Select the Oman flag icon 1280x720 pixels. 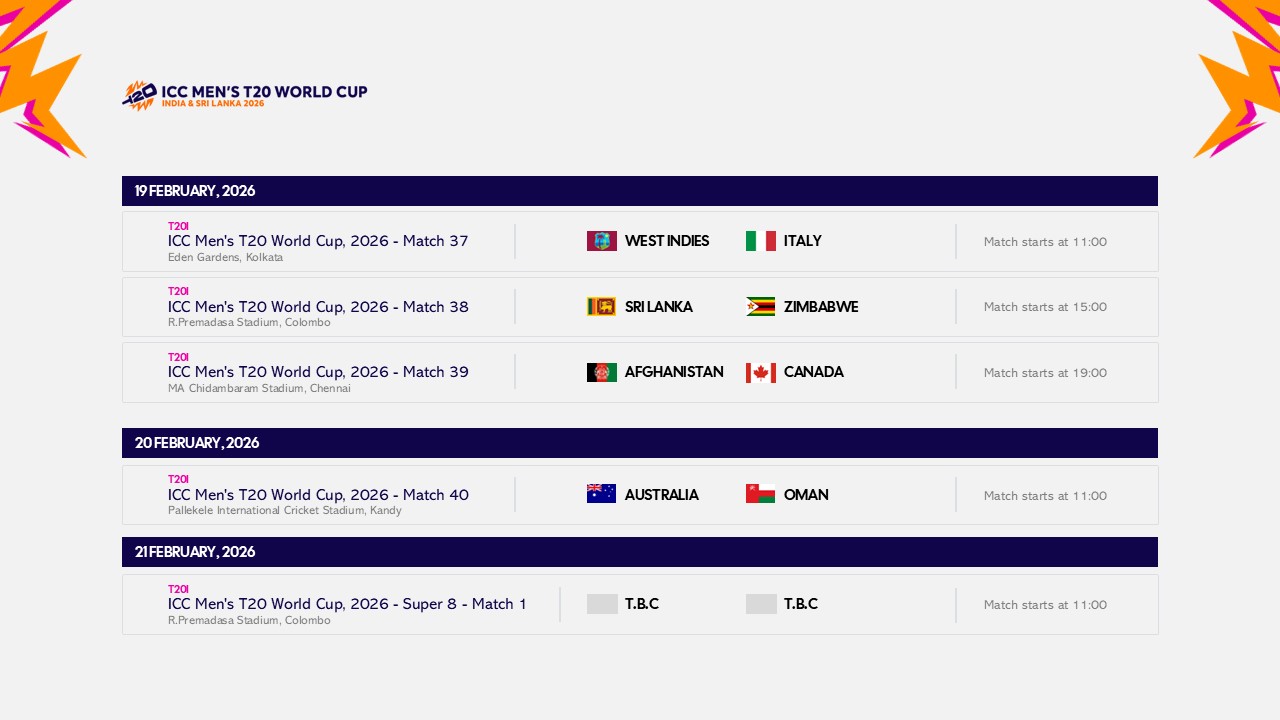point(760,493)
